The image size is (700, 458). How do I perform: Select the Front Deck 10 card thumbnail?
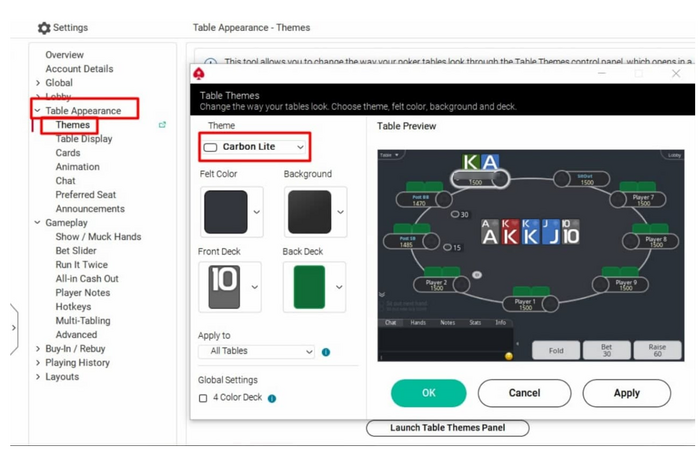(x=225, y=287)
